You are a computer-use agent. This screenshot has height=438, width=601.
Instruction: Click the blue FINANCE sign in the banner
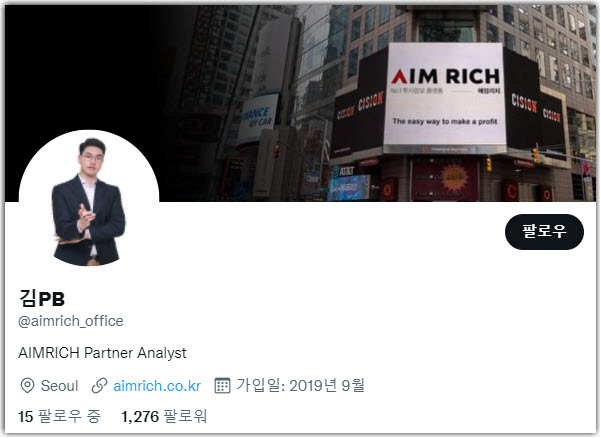click(258, 117)
